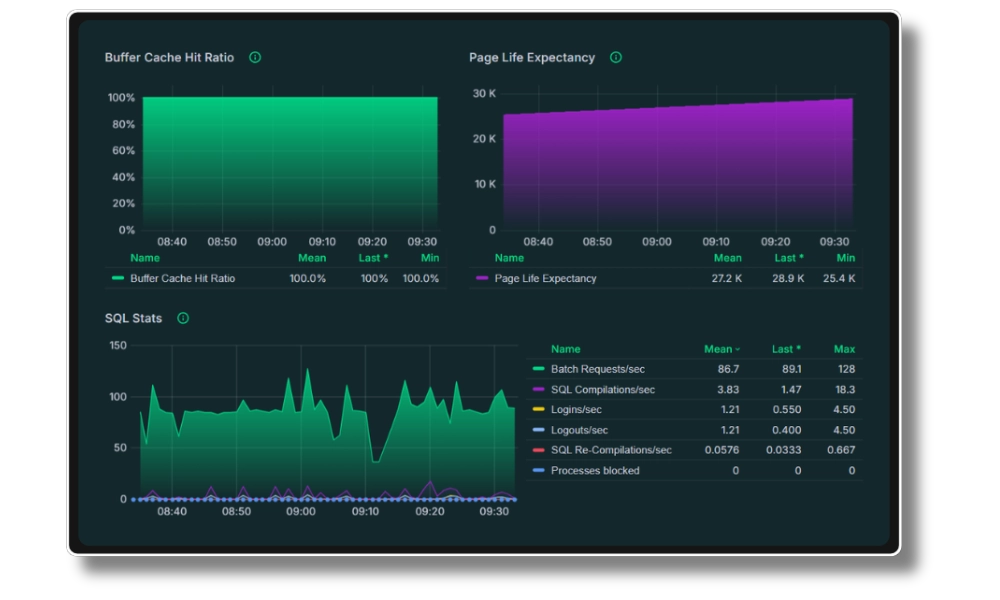The width and height of the screenshot is (1000, 600).
Task: Open the Page Life Expectancy panel title menu
Action: pyautogui.click(x=531, y=58)
